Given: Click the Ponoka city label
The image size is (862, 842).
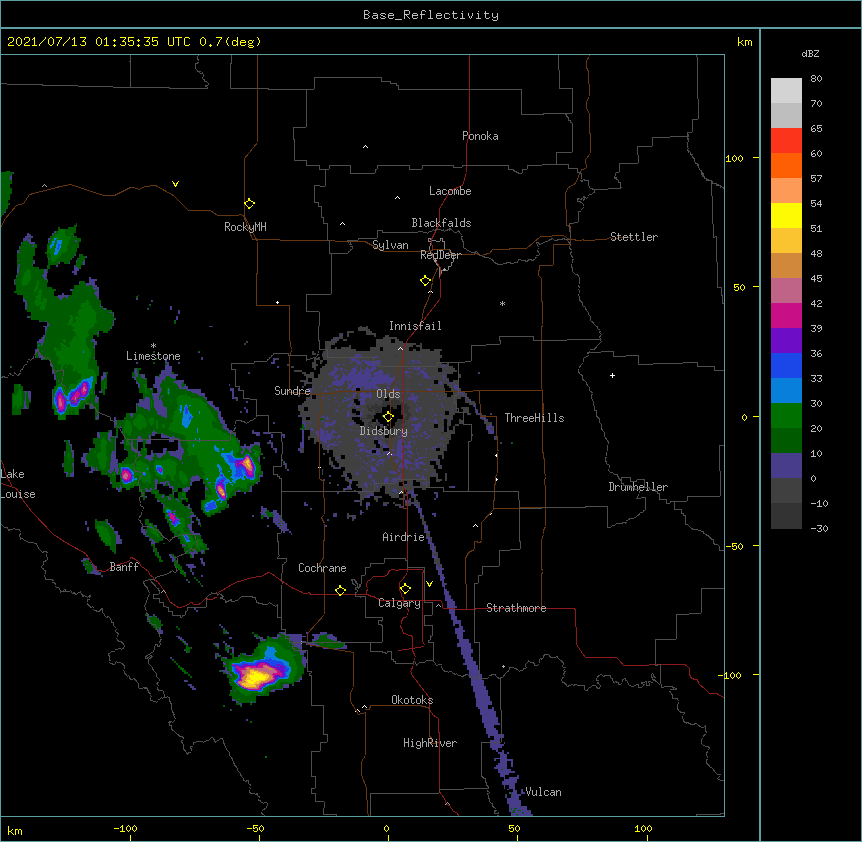Looking at the screenshot, I should click(x=480, y=136).
